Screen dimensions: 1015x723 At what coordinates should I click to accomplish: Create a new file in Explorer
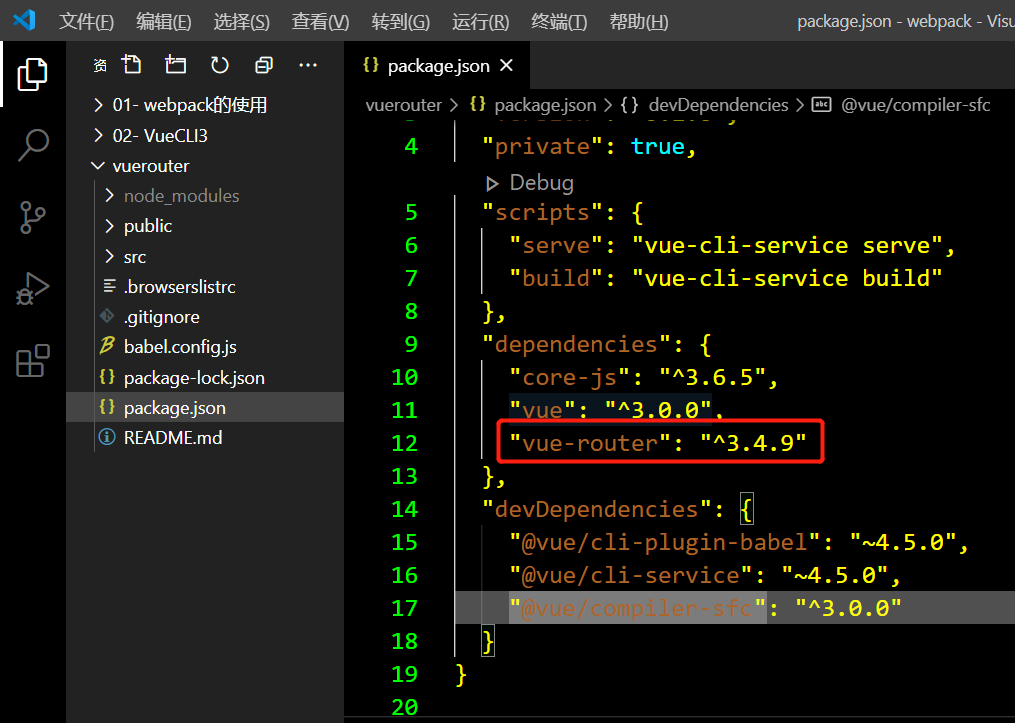pos(131,65)
